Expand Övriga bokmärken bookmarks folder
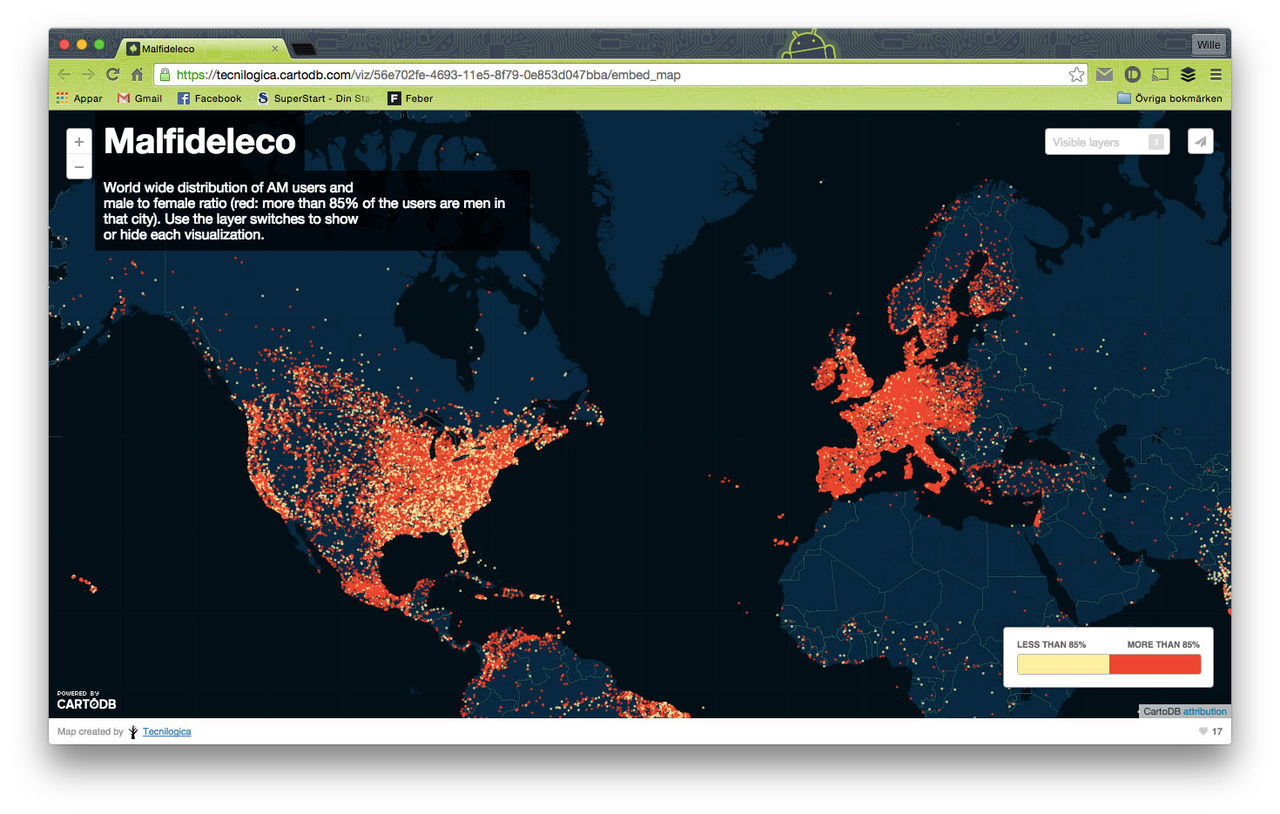 pyautogui.click(x=1169, y=98)
